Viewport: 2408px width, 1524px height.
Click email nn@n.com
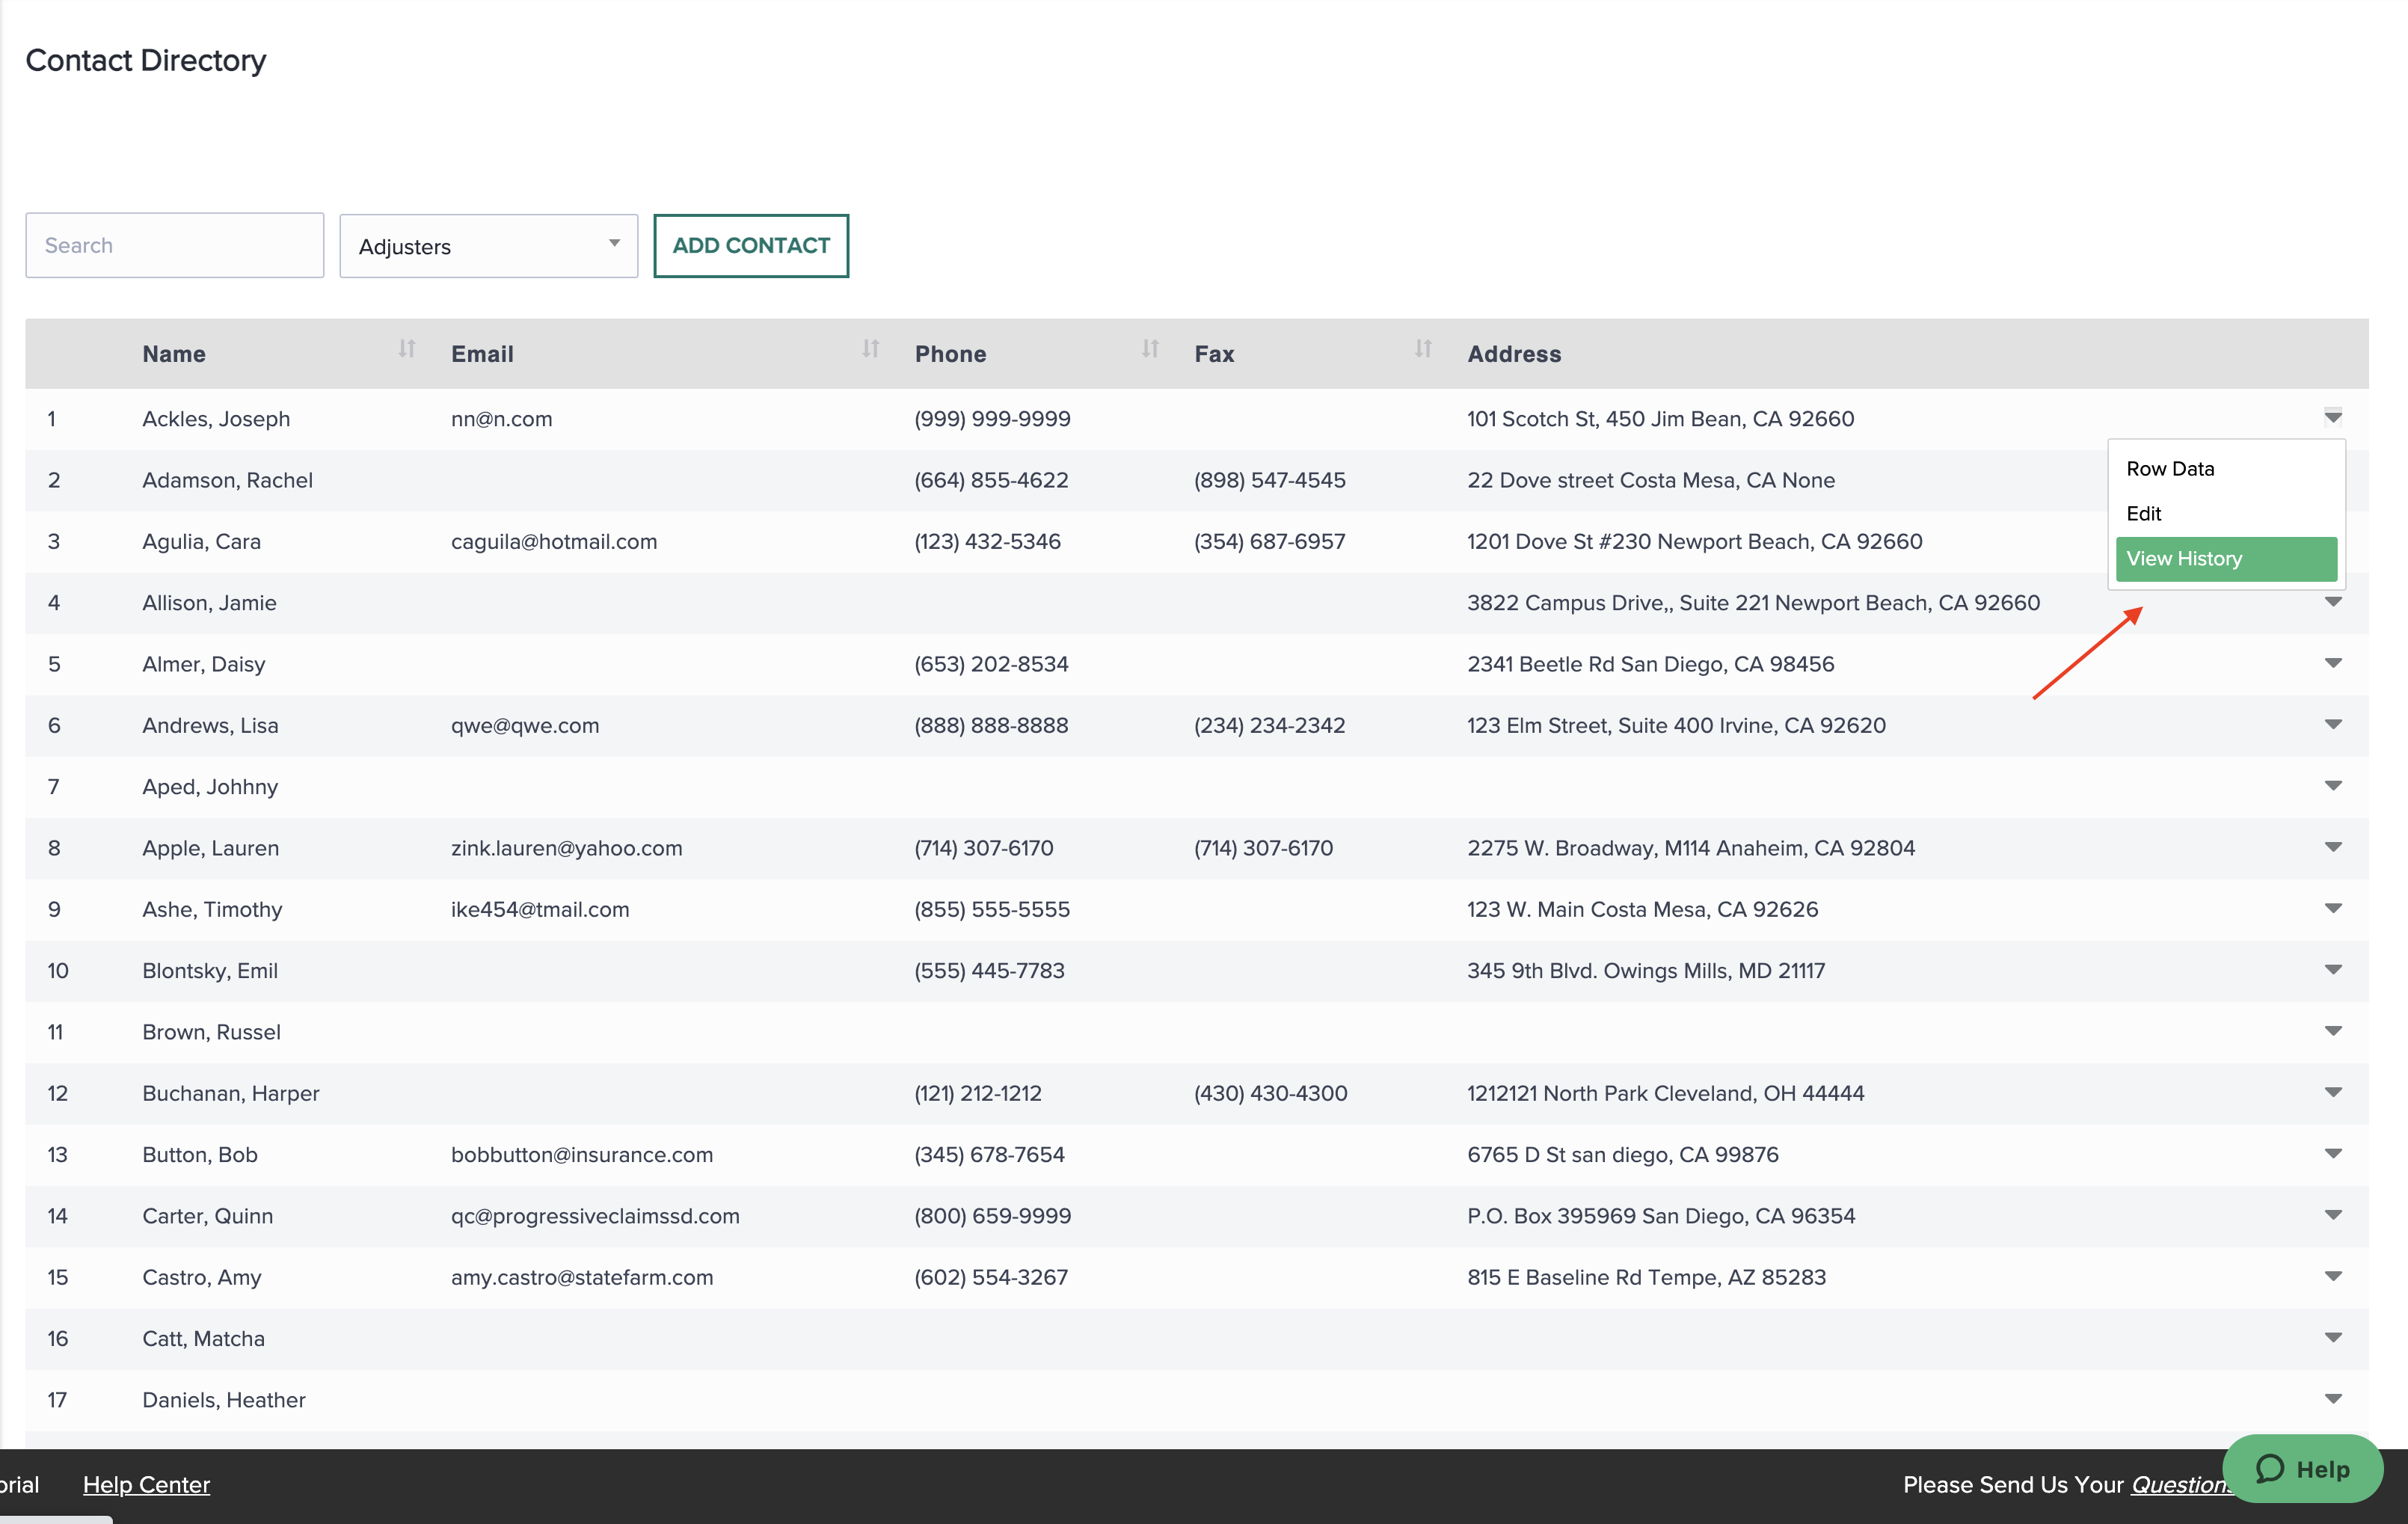(x=501, y=419)
